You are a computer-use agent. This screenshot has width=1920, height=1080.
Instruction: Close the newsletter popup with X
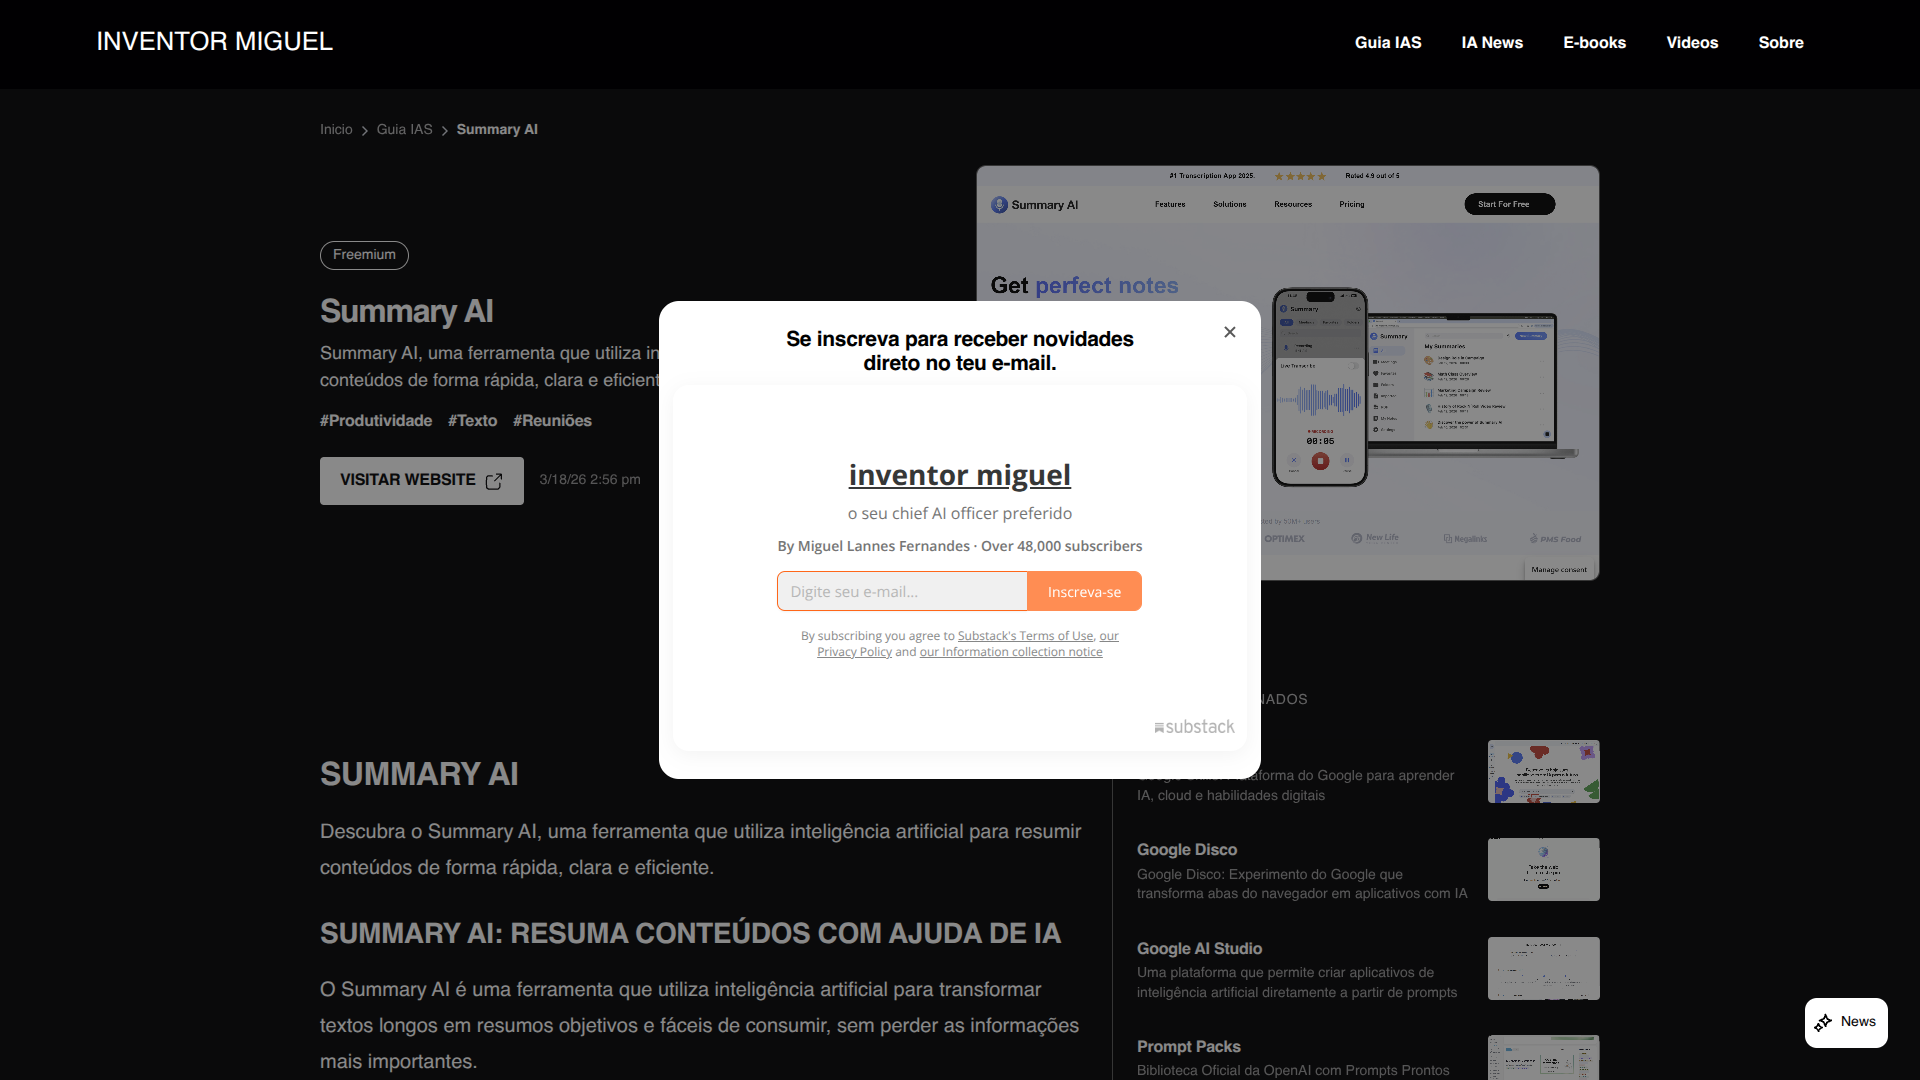(x=1229, y=332)
